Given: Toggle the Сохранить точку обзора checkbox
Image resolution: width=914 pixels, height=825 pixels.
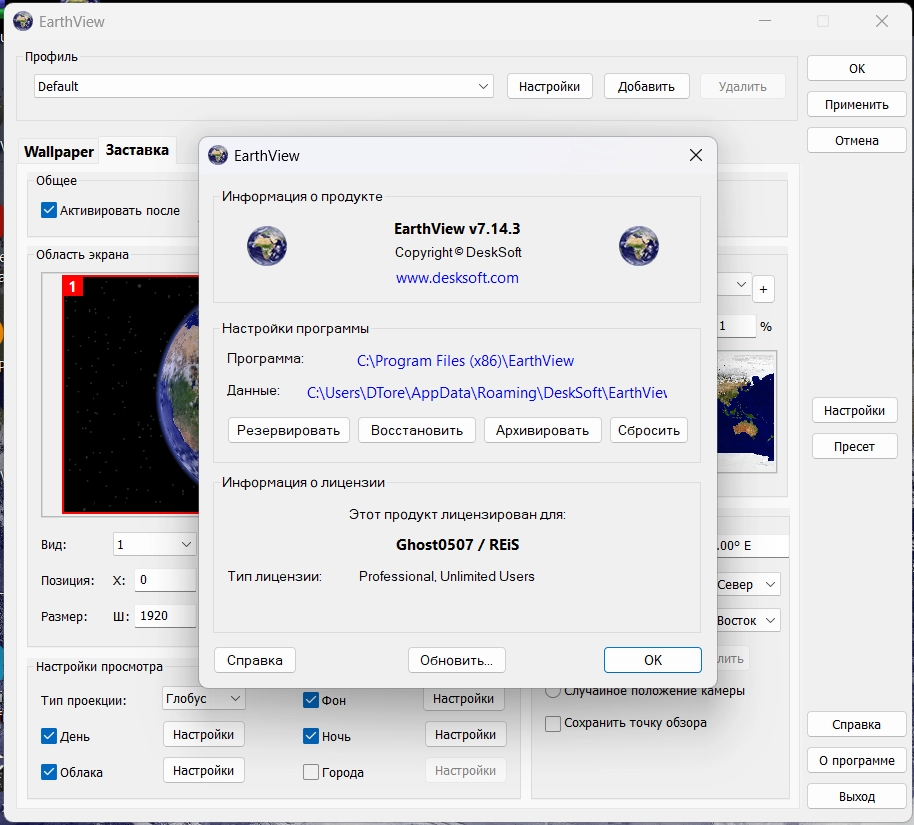Looking at the screenshot, I should [x=553, y=723].
